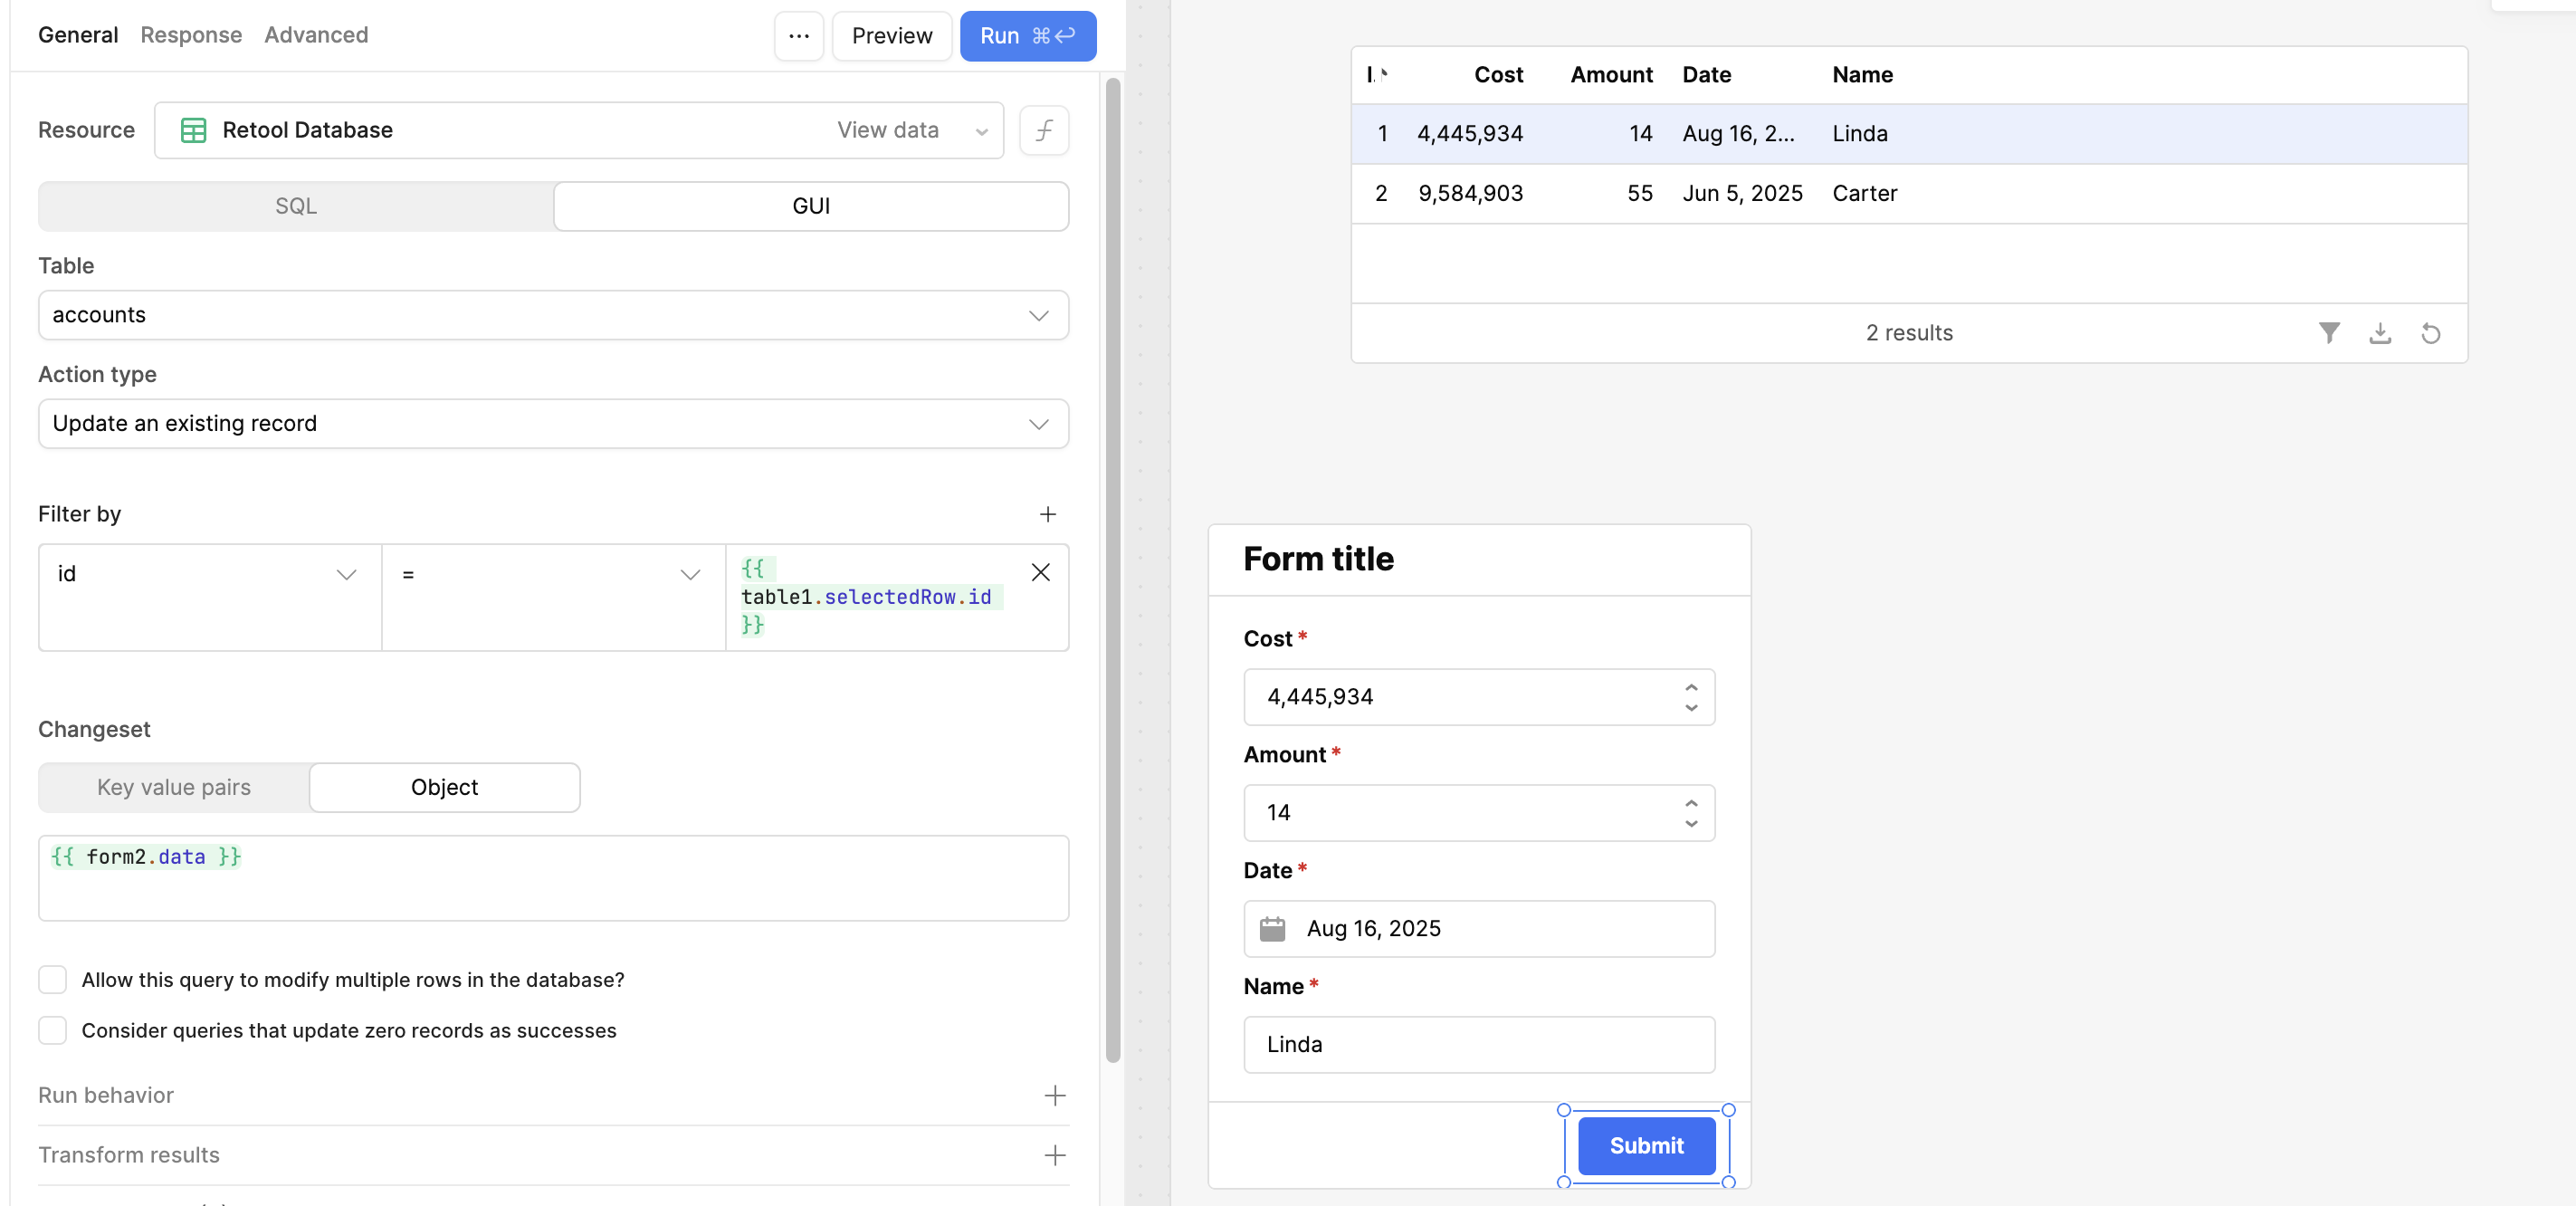
Task: Filter the results table with the funnel icon
Action: click(2330, 333)
